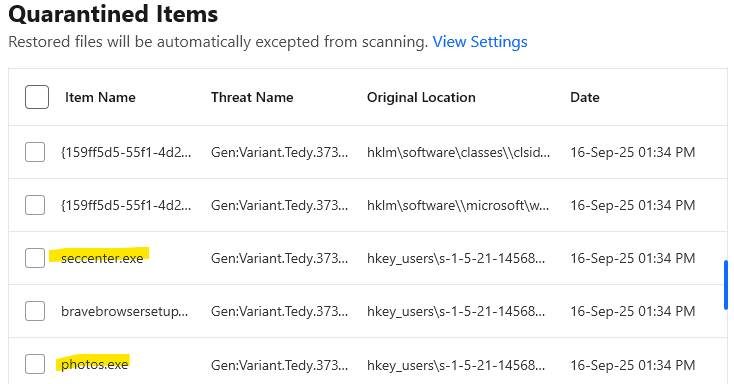Click the blue vertical scrollbar thumb
734x384 pixels.
(x=726, y=285)
